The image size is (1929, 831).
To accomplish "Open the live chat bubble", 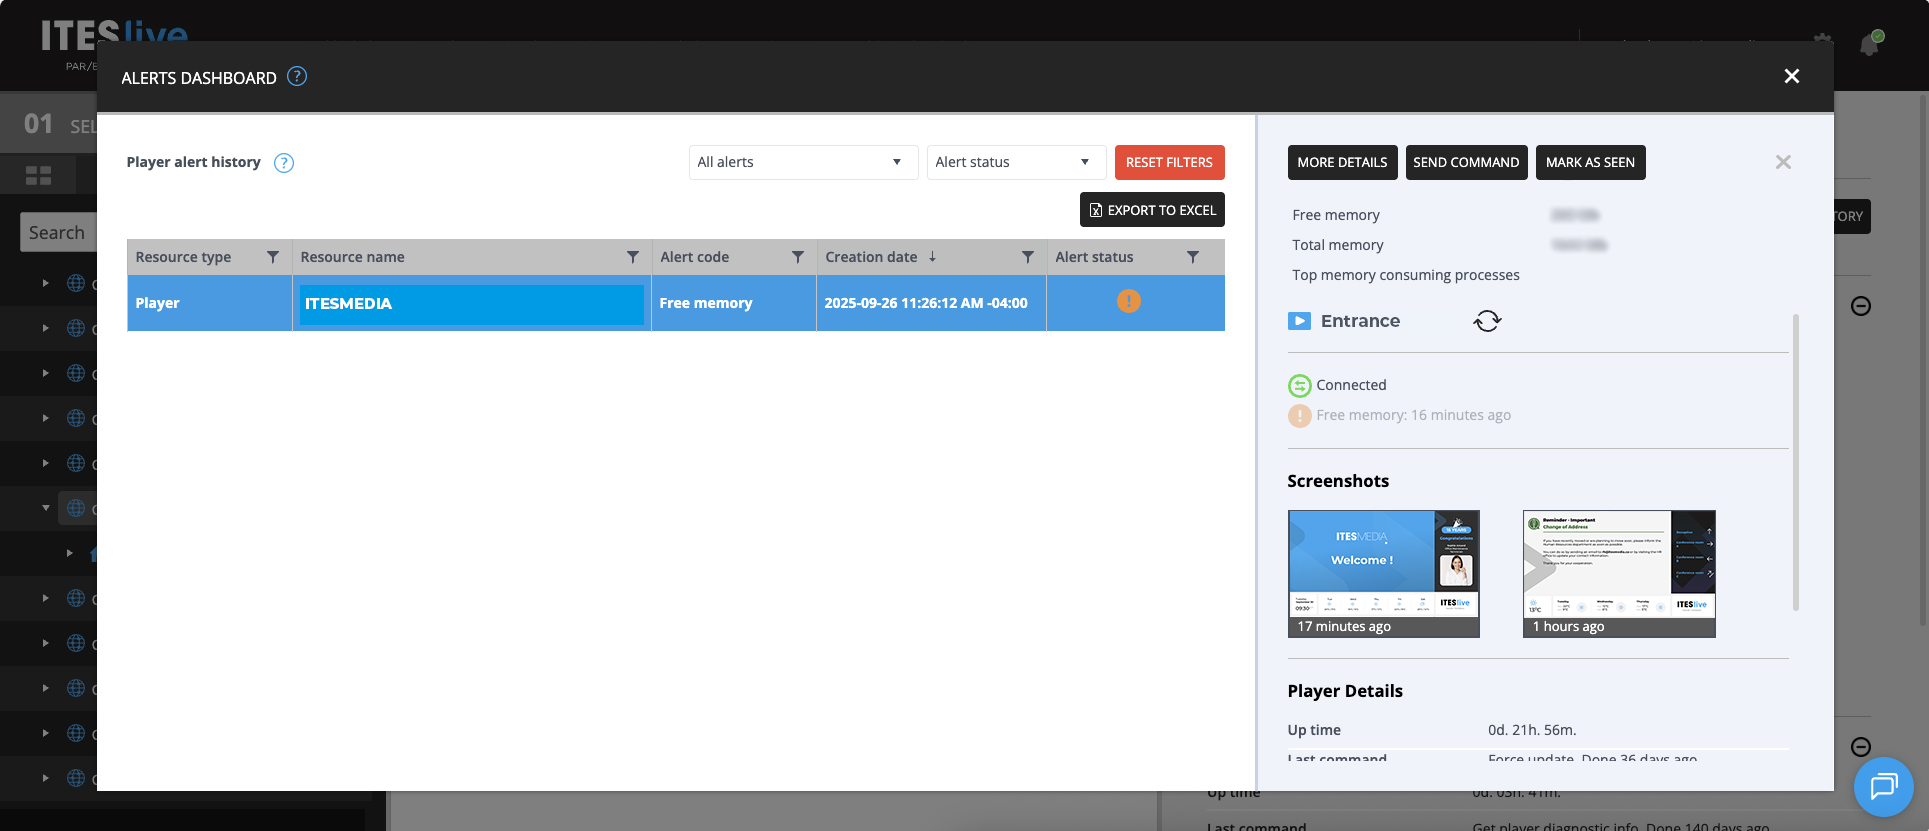I will pyautogui.click(x=1883, y=787).
